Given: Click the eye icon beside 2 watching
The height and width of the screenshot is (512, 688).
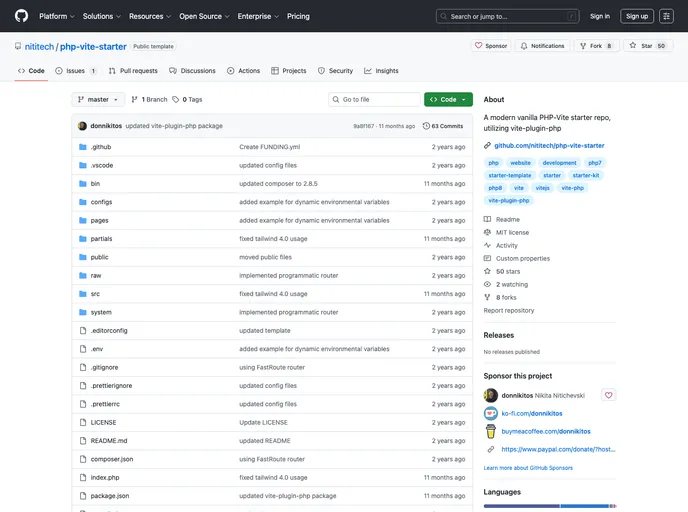Looking at the screenshot, I should 487,284.
